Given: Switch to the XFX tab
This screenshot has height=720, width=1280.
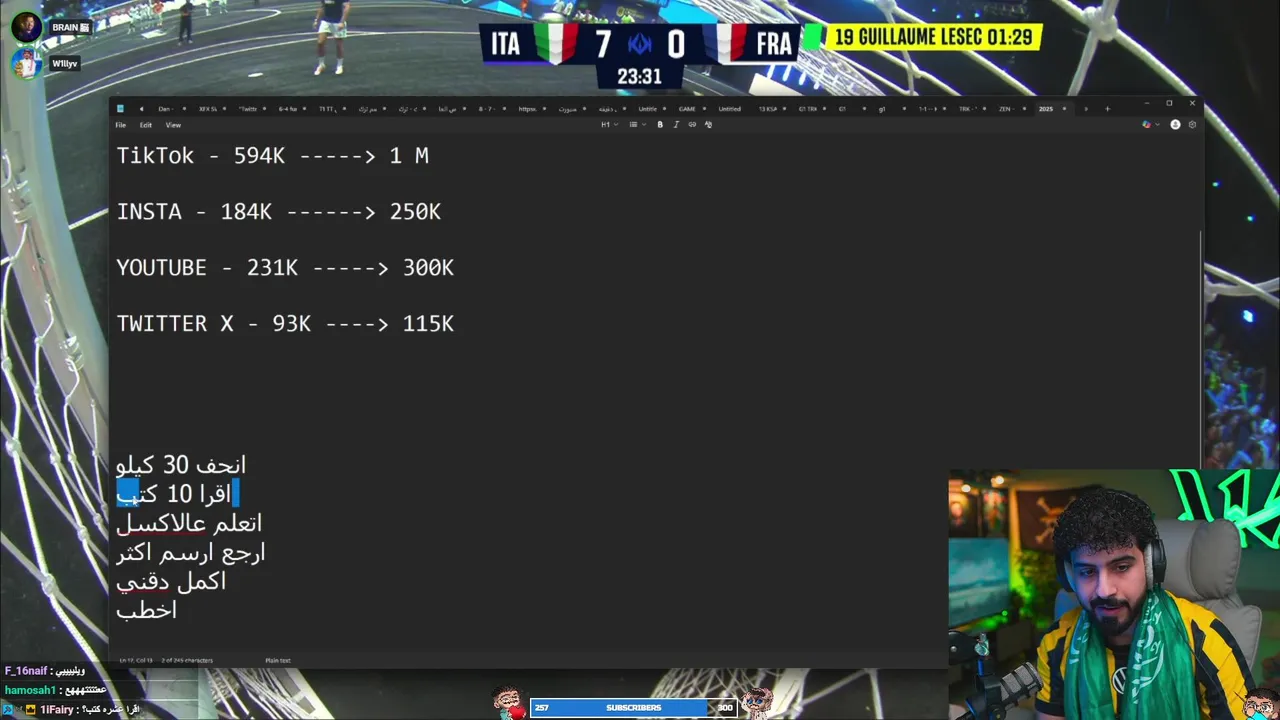Looking at the screenshot, I should coord(207,108).
